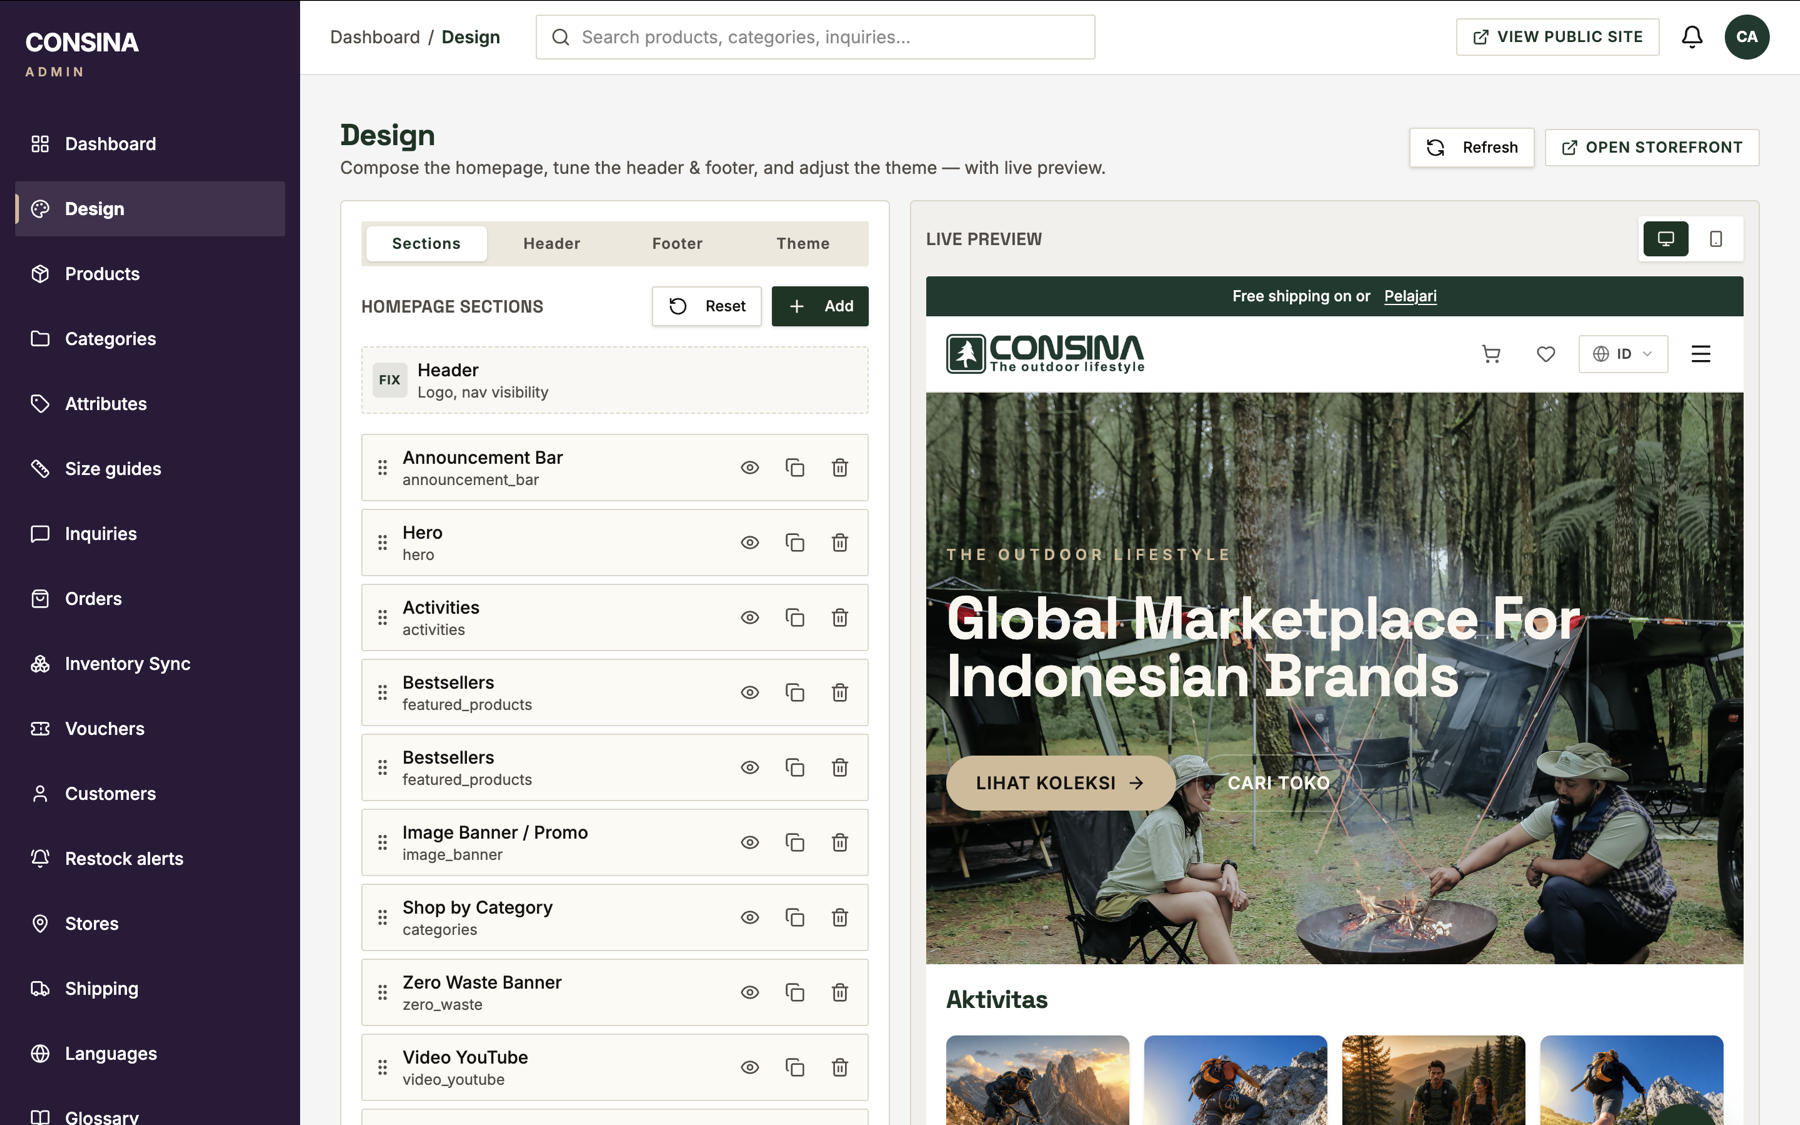Delete the Zero Waste Banner section
Viewport: 1800px width, 1125px height.
(x=840, y=992)
